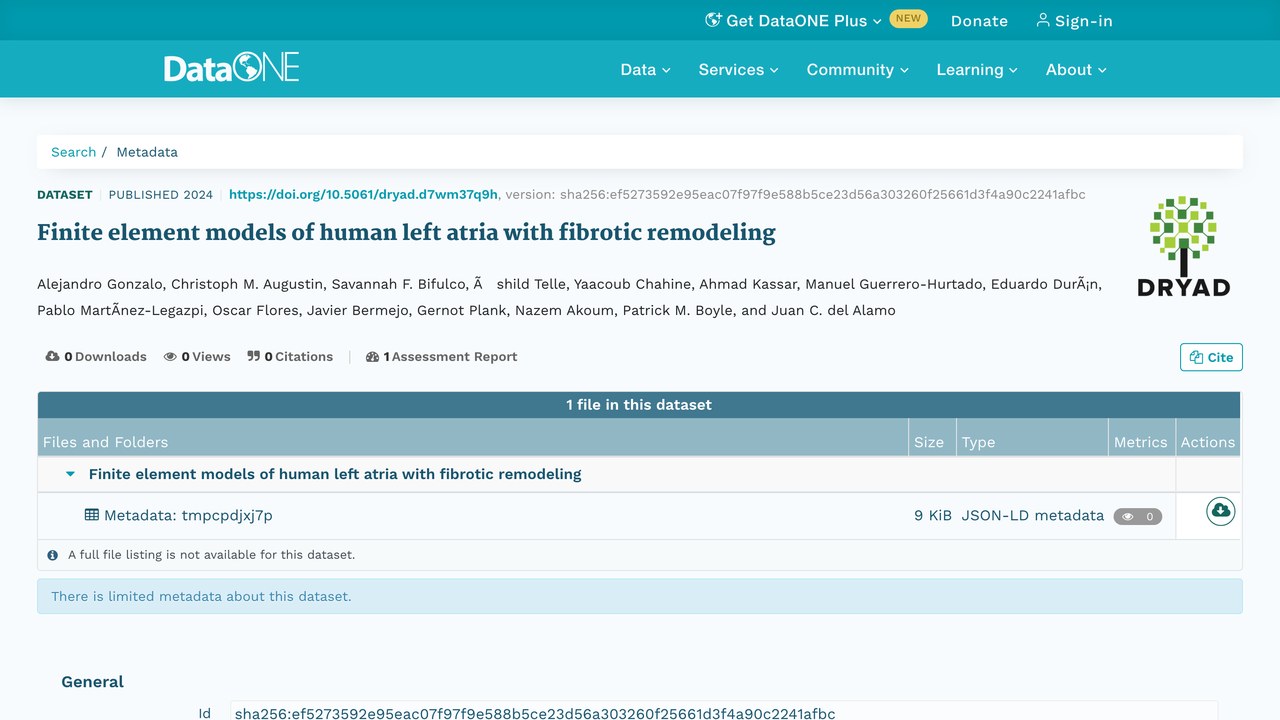The height and width of the screenshot is (720, 1280).
Task: Click the DataONE logo
Action: point(232,69)
